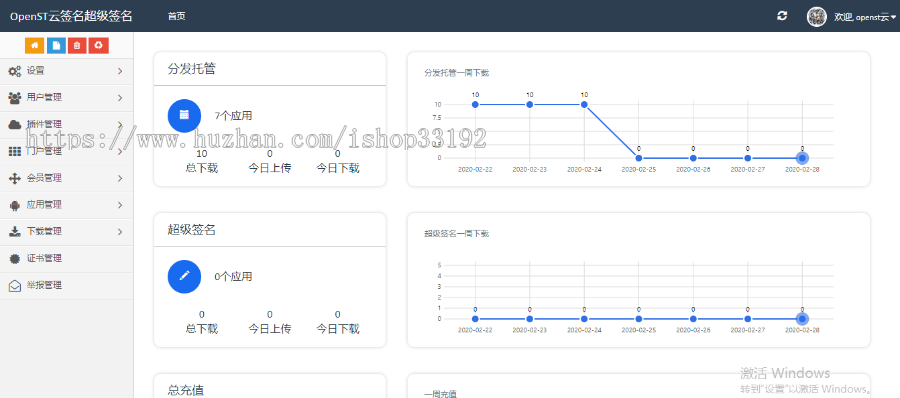Open the 用户管理 sidebar menu
Viewport: 900px width, 398px height.
pyautogui.click(x=67, y=98)
